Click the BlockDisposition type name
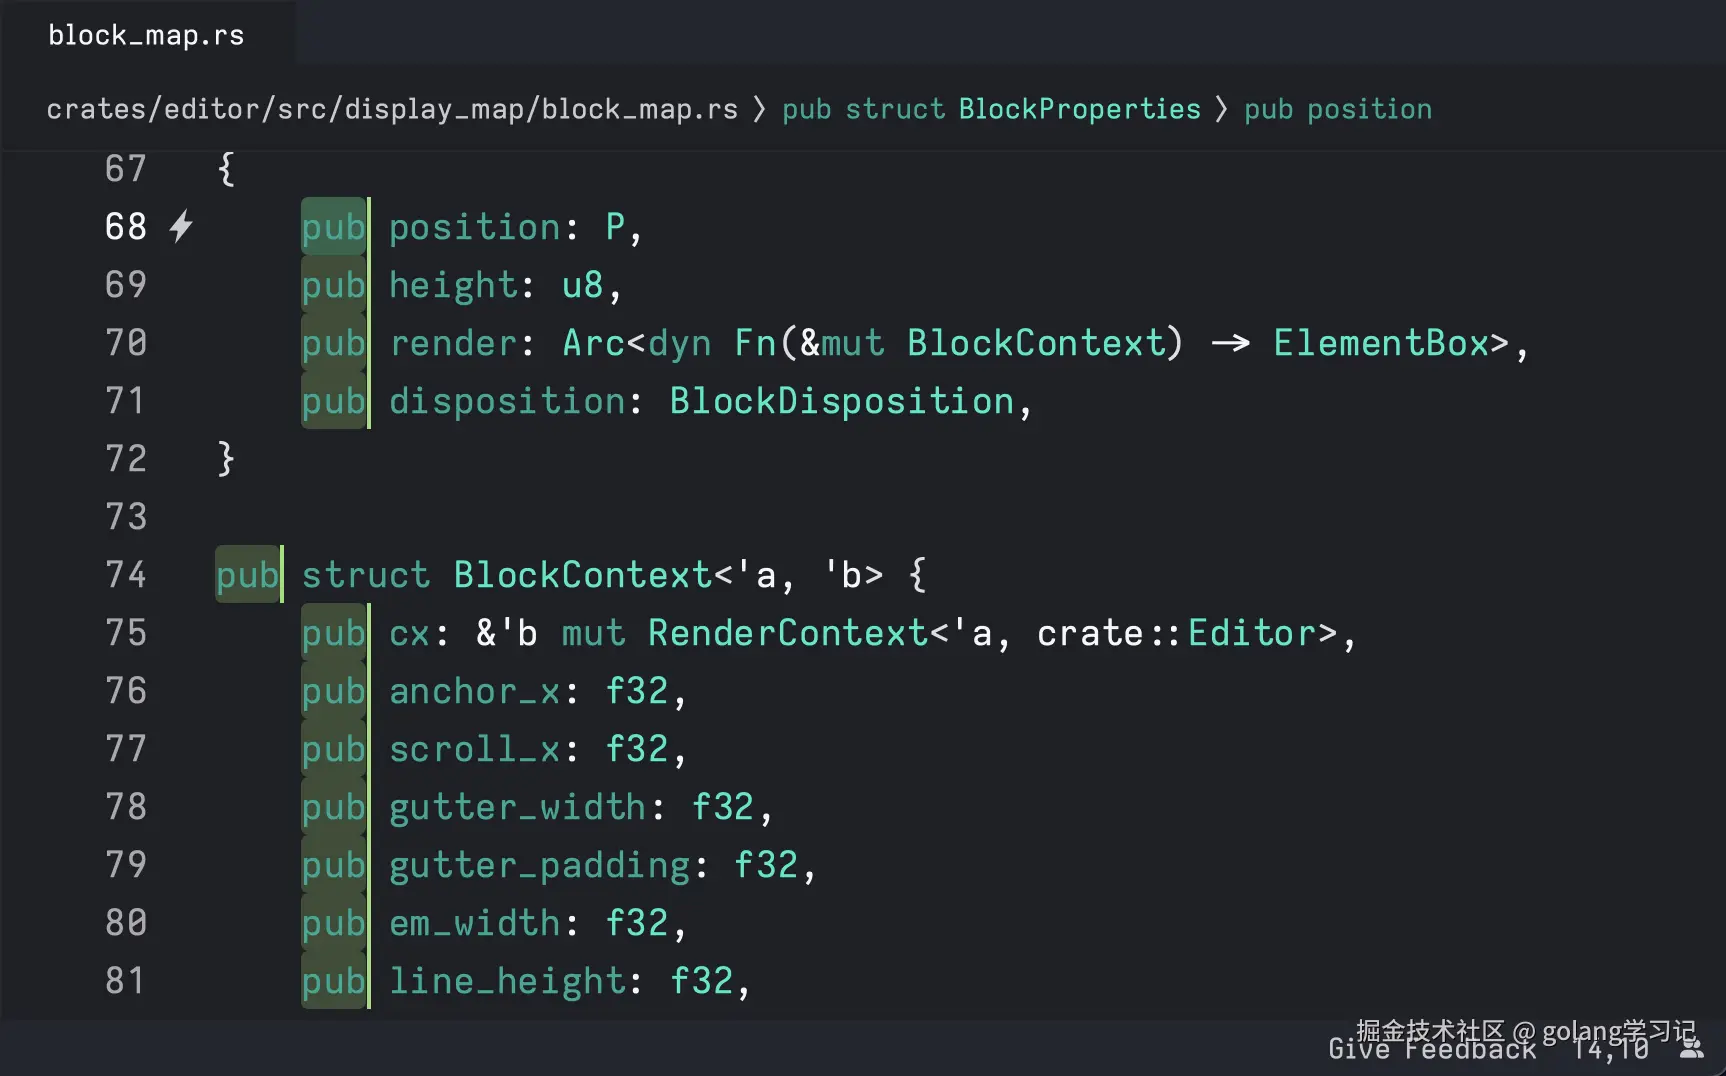The image size is (1726, 1076). click(x=841, y=401)
